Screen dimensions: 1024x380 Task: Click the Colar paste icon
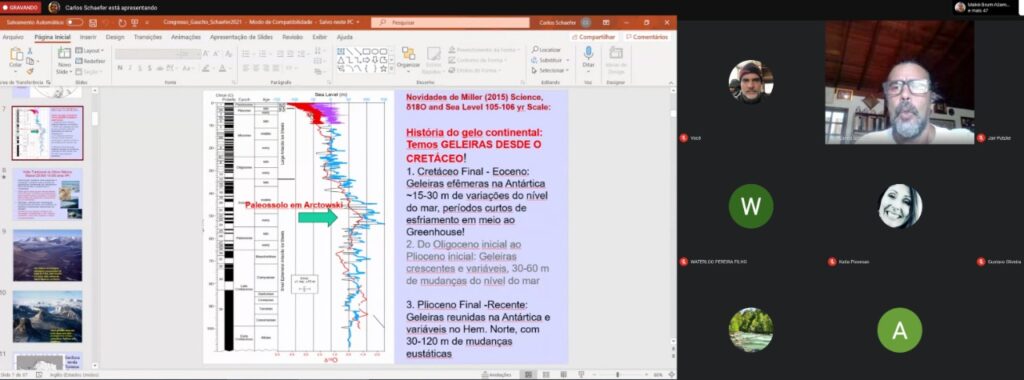16,54
